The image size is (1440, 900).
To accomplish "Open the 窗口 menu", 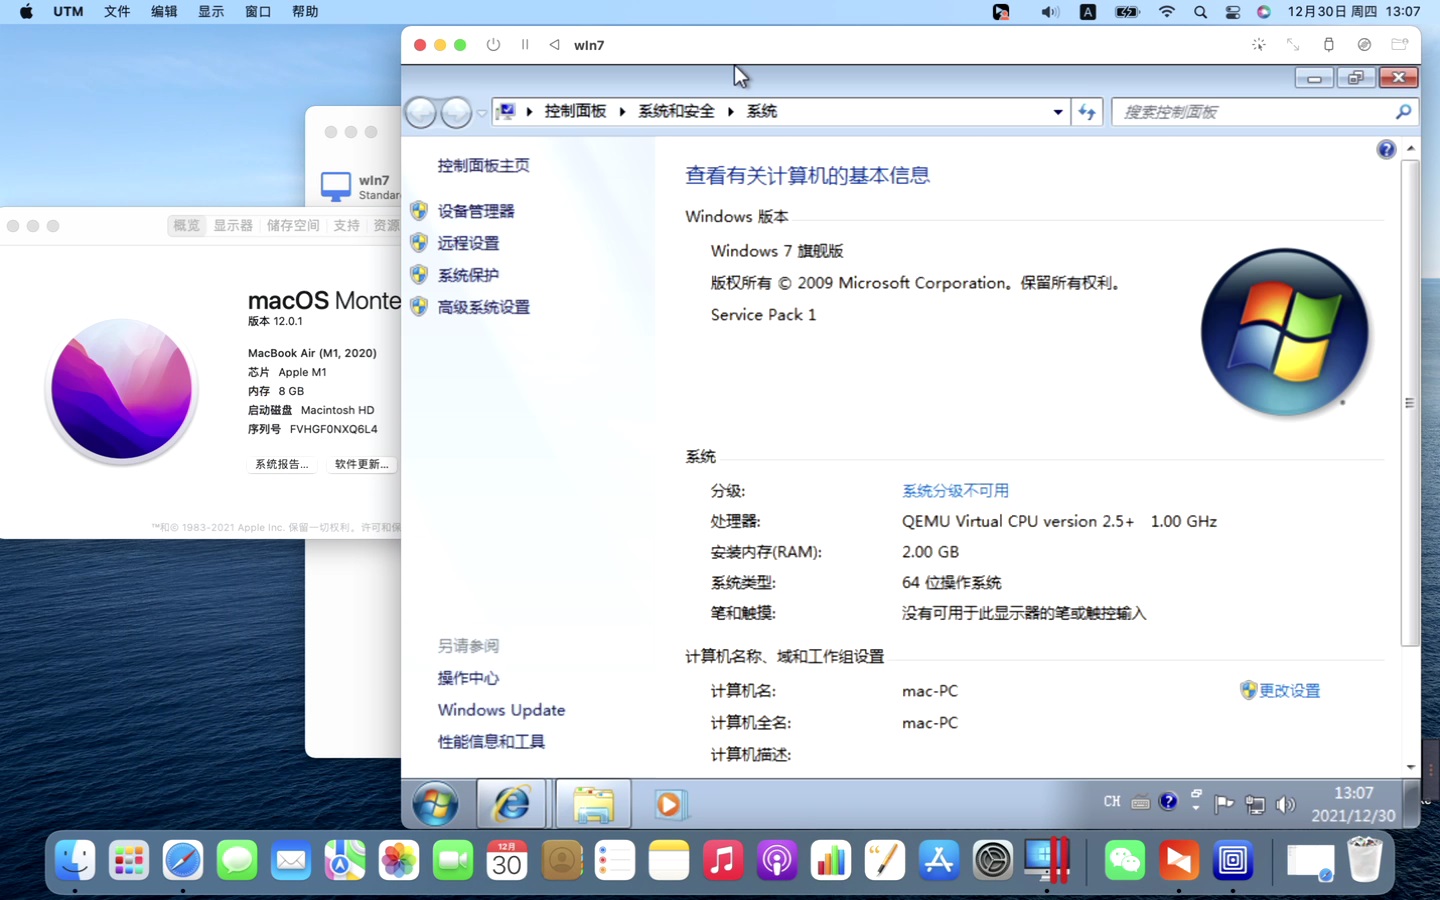I will coord(258,12).
